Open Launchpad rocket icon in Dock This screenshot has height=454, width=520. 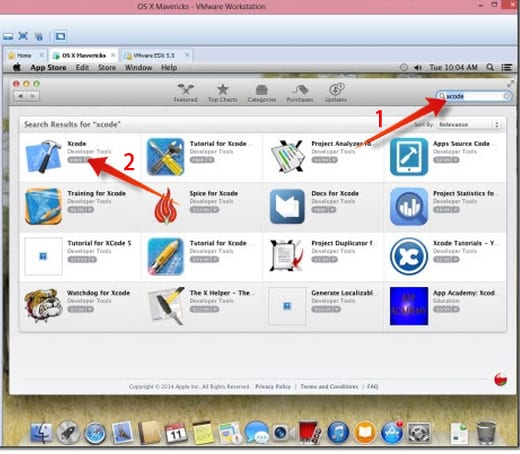pos(68,433)
